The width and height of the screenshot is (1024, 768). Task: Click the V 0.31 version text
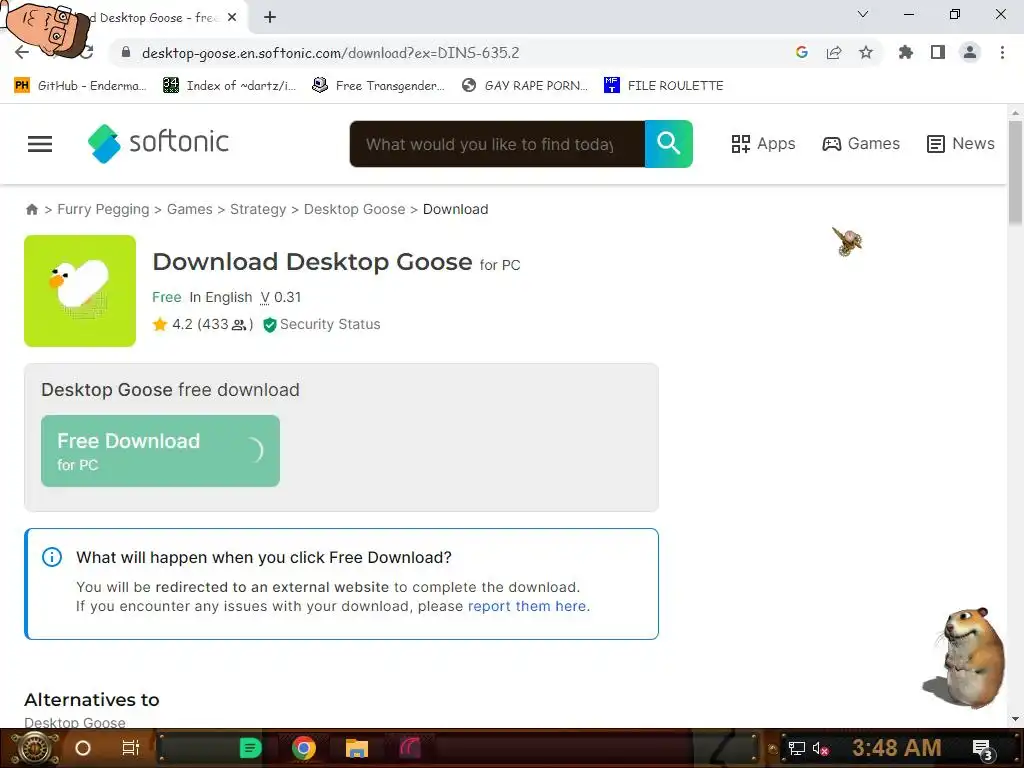point(281,297)
